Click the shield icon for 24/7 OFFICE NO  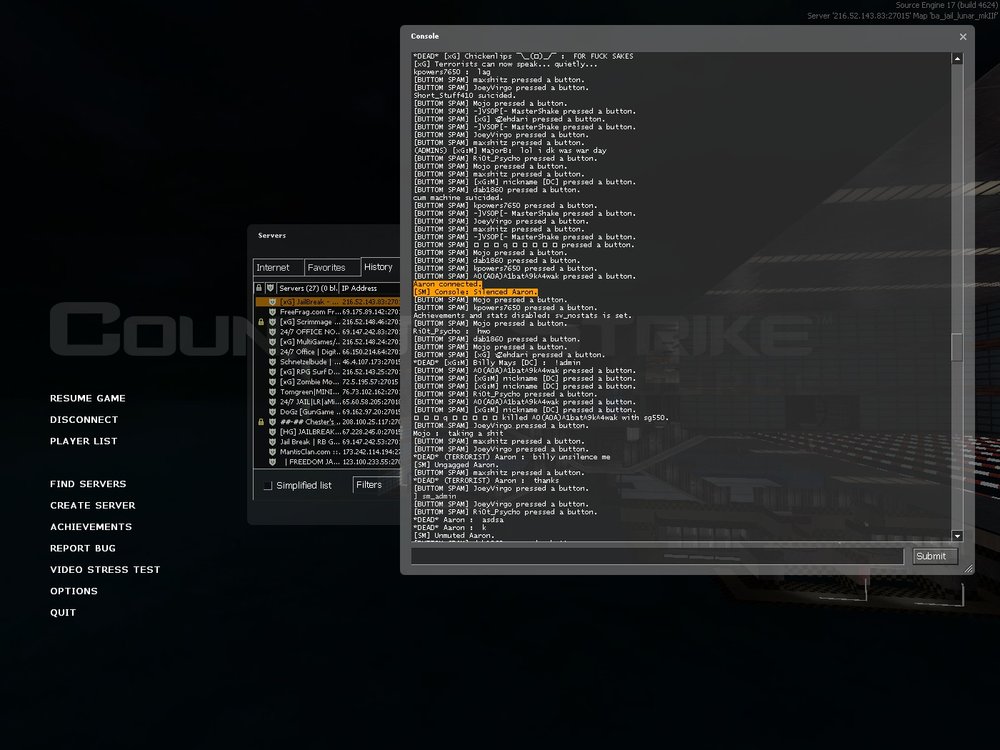click(272, 332)
